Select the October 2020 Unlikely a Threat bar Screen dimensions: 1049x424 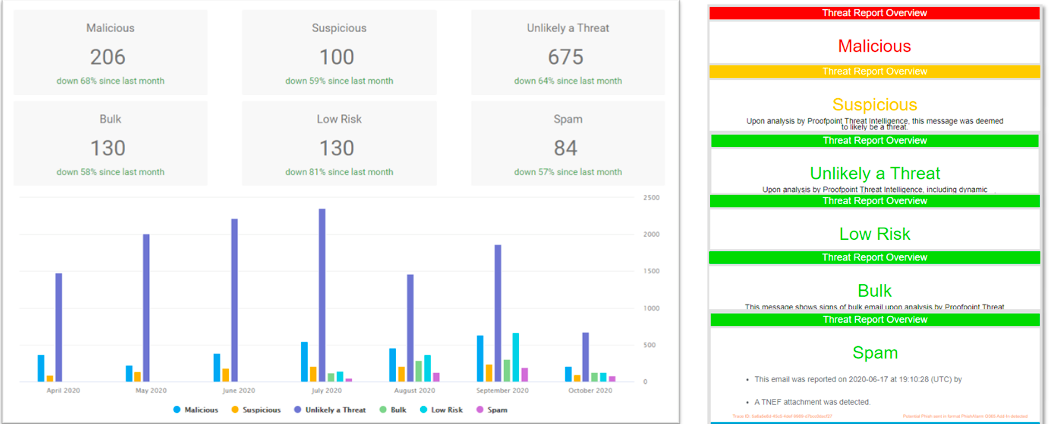586,357
